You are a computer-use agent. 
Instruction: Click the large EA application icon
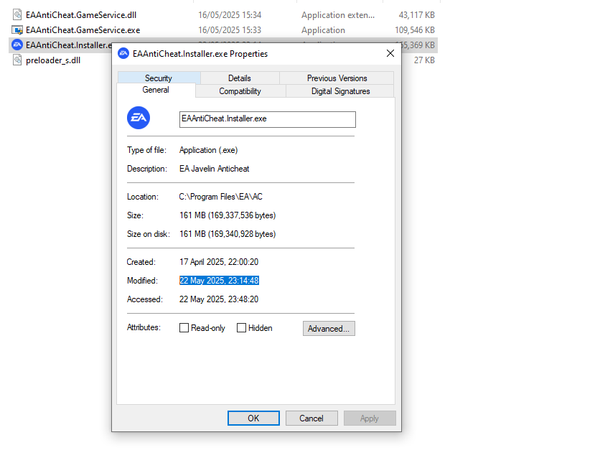pyautogui.click(x=139, y=118)
